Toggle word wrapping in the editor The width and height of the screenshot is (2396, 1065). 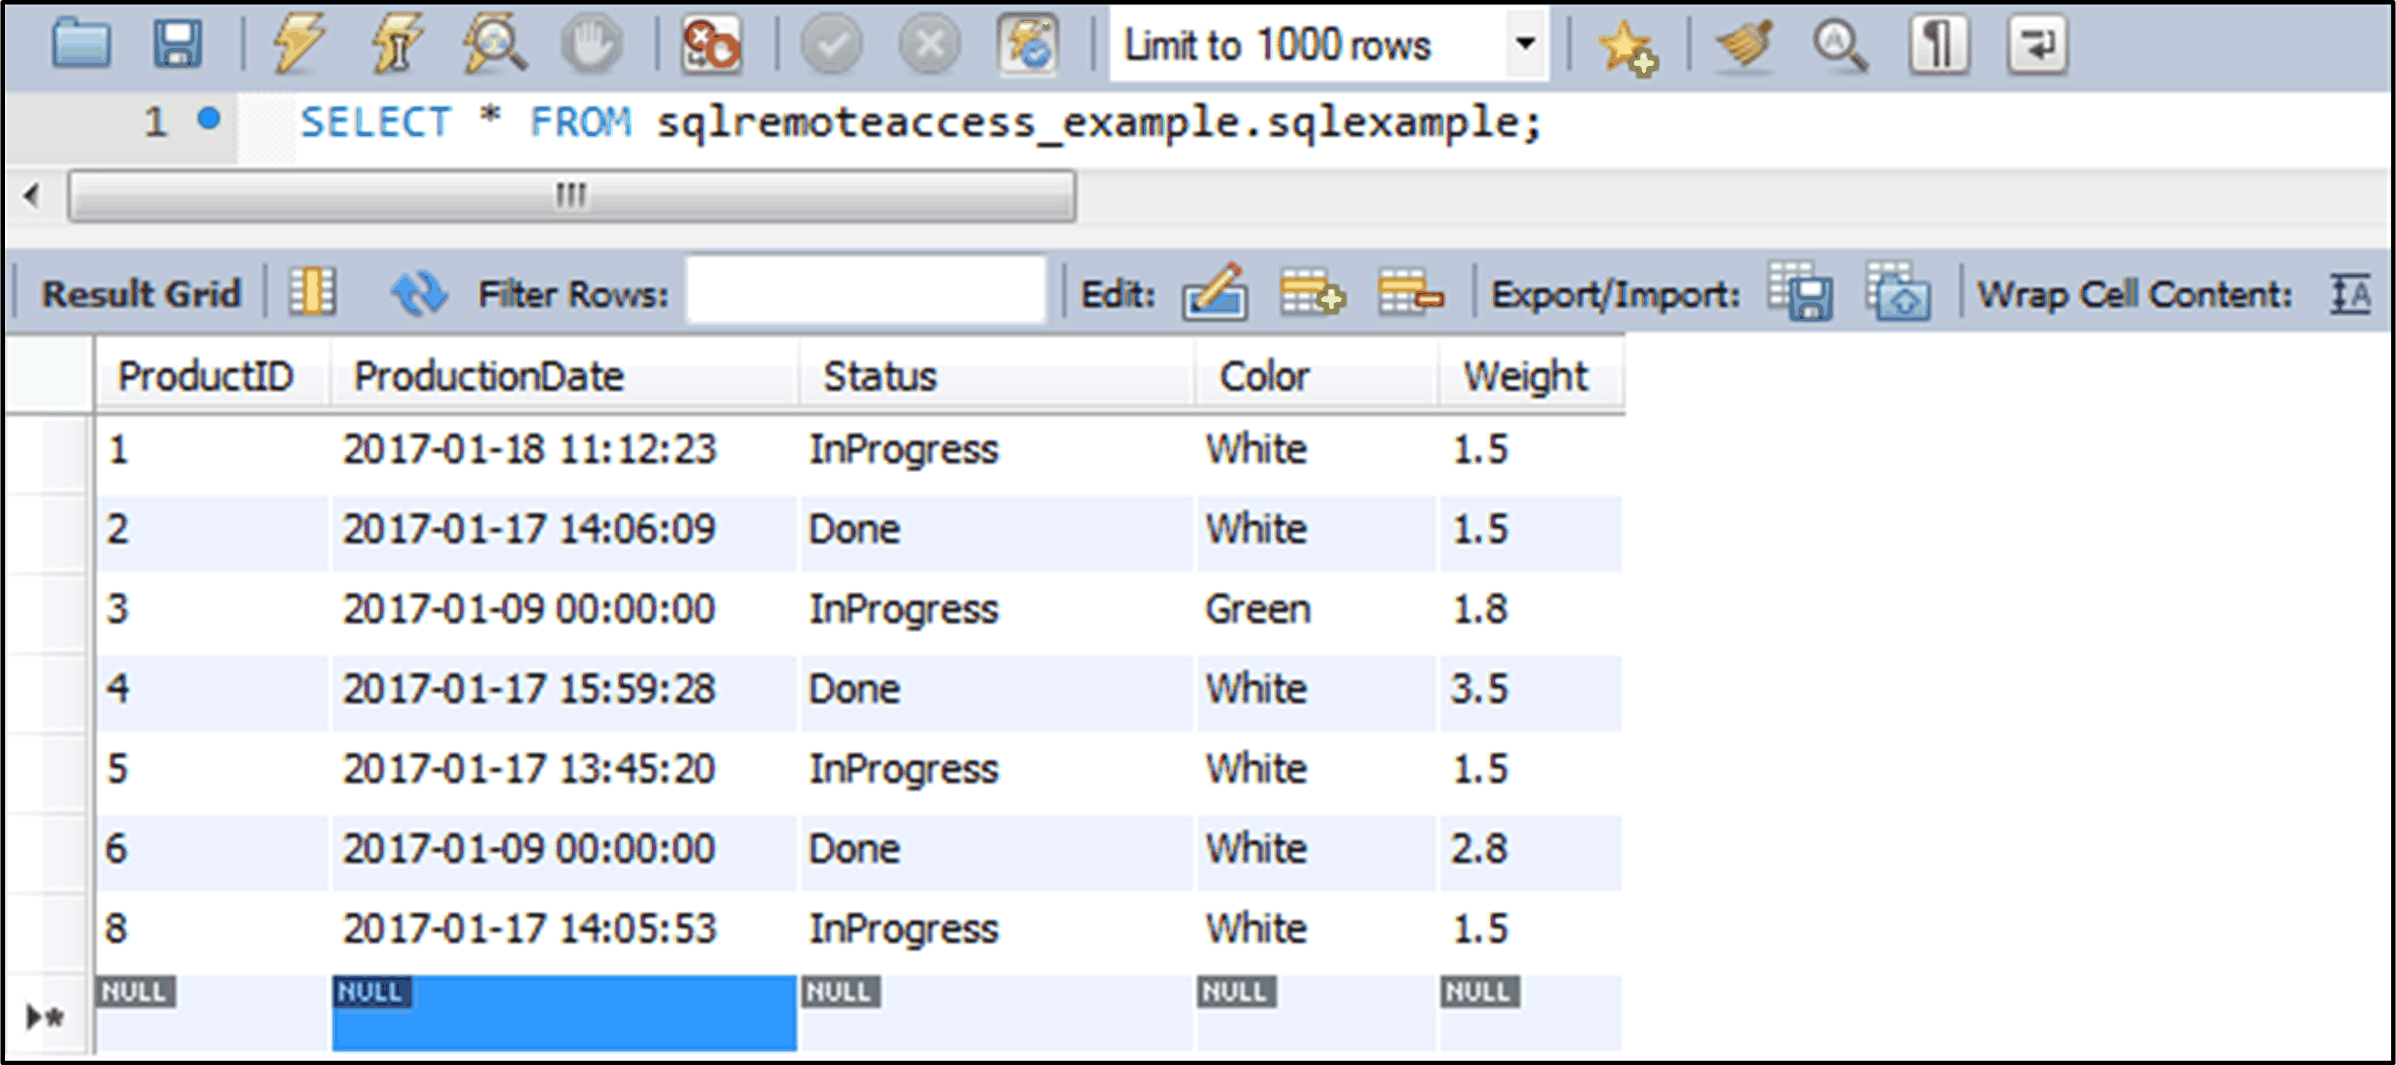[2037, 45]
